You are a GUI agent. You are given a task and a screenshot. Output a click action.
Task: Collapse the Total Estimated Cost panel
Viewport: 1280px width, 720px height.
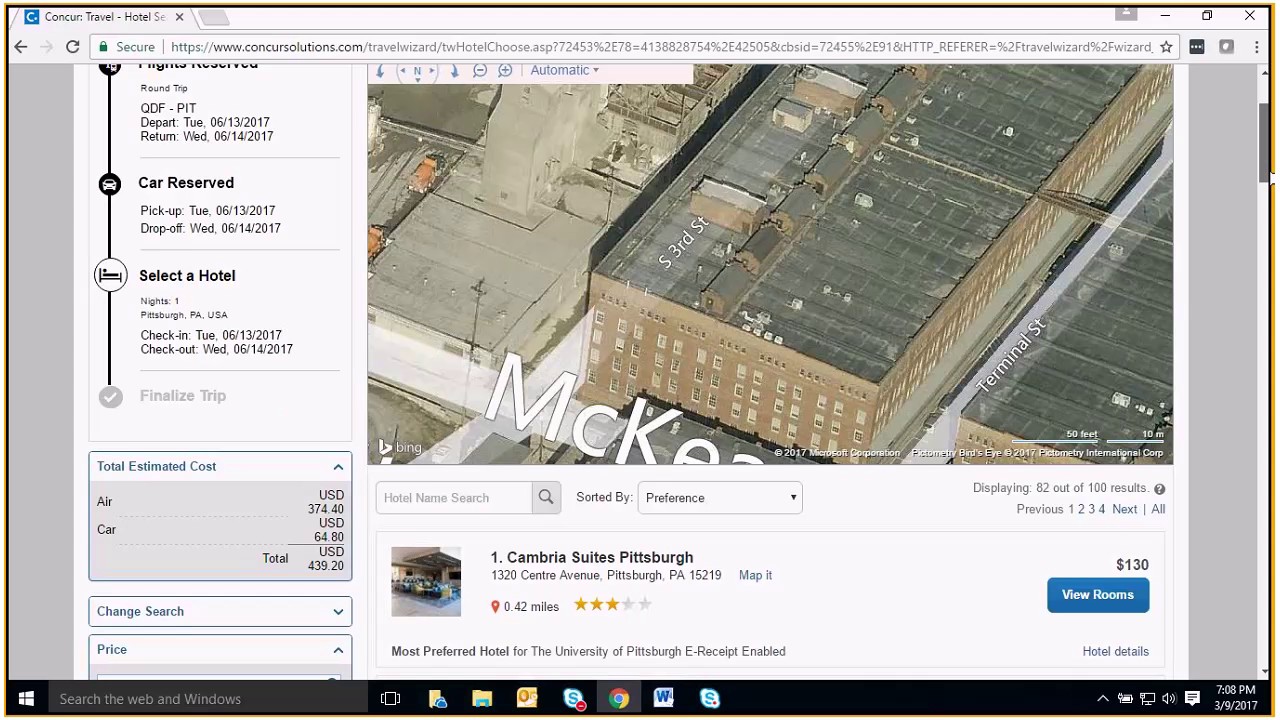coord(338,467)
